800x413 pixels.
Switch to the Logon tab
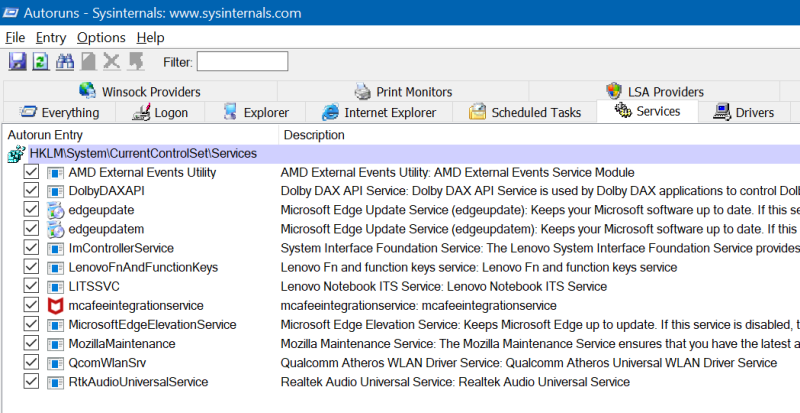160,112
